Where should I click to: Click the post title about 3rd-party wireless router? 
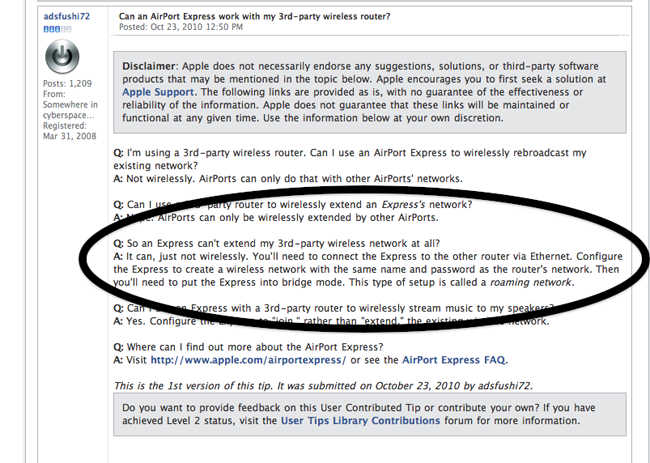coord(255,16)
